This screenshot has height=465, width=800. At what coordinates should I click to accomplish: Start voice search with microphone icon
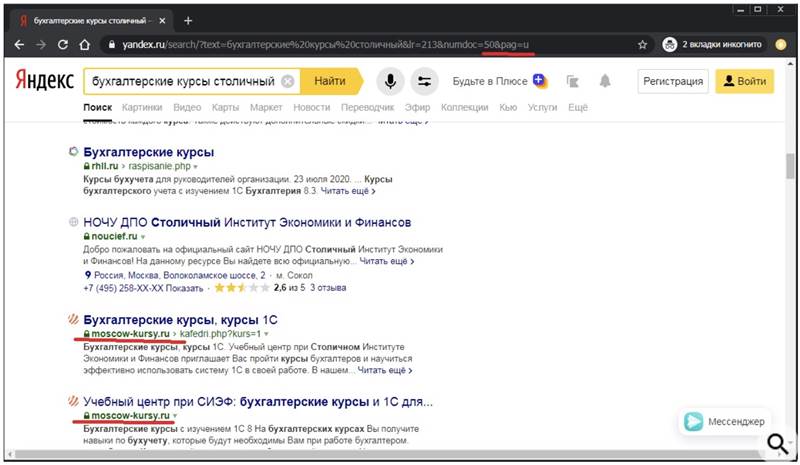point(390,81)
